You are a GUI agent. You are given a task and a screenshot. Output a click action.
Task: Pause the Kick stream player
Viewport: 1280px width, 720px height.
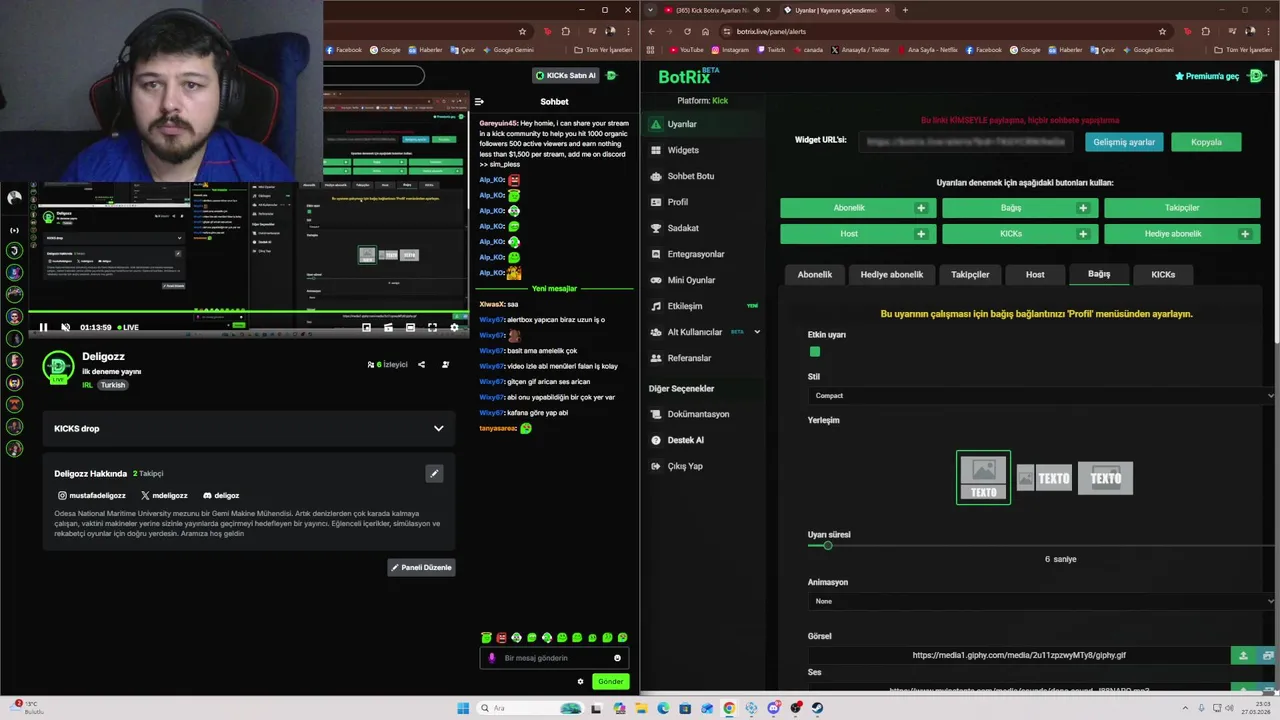[43, 327]
